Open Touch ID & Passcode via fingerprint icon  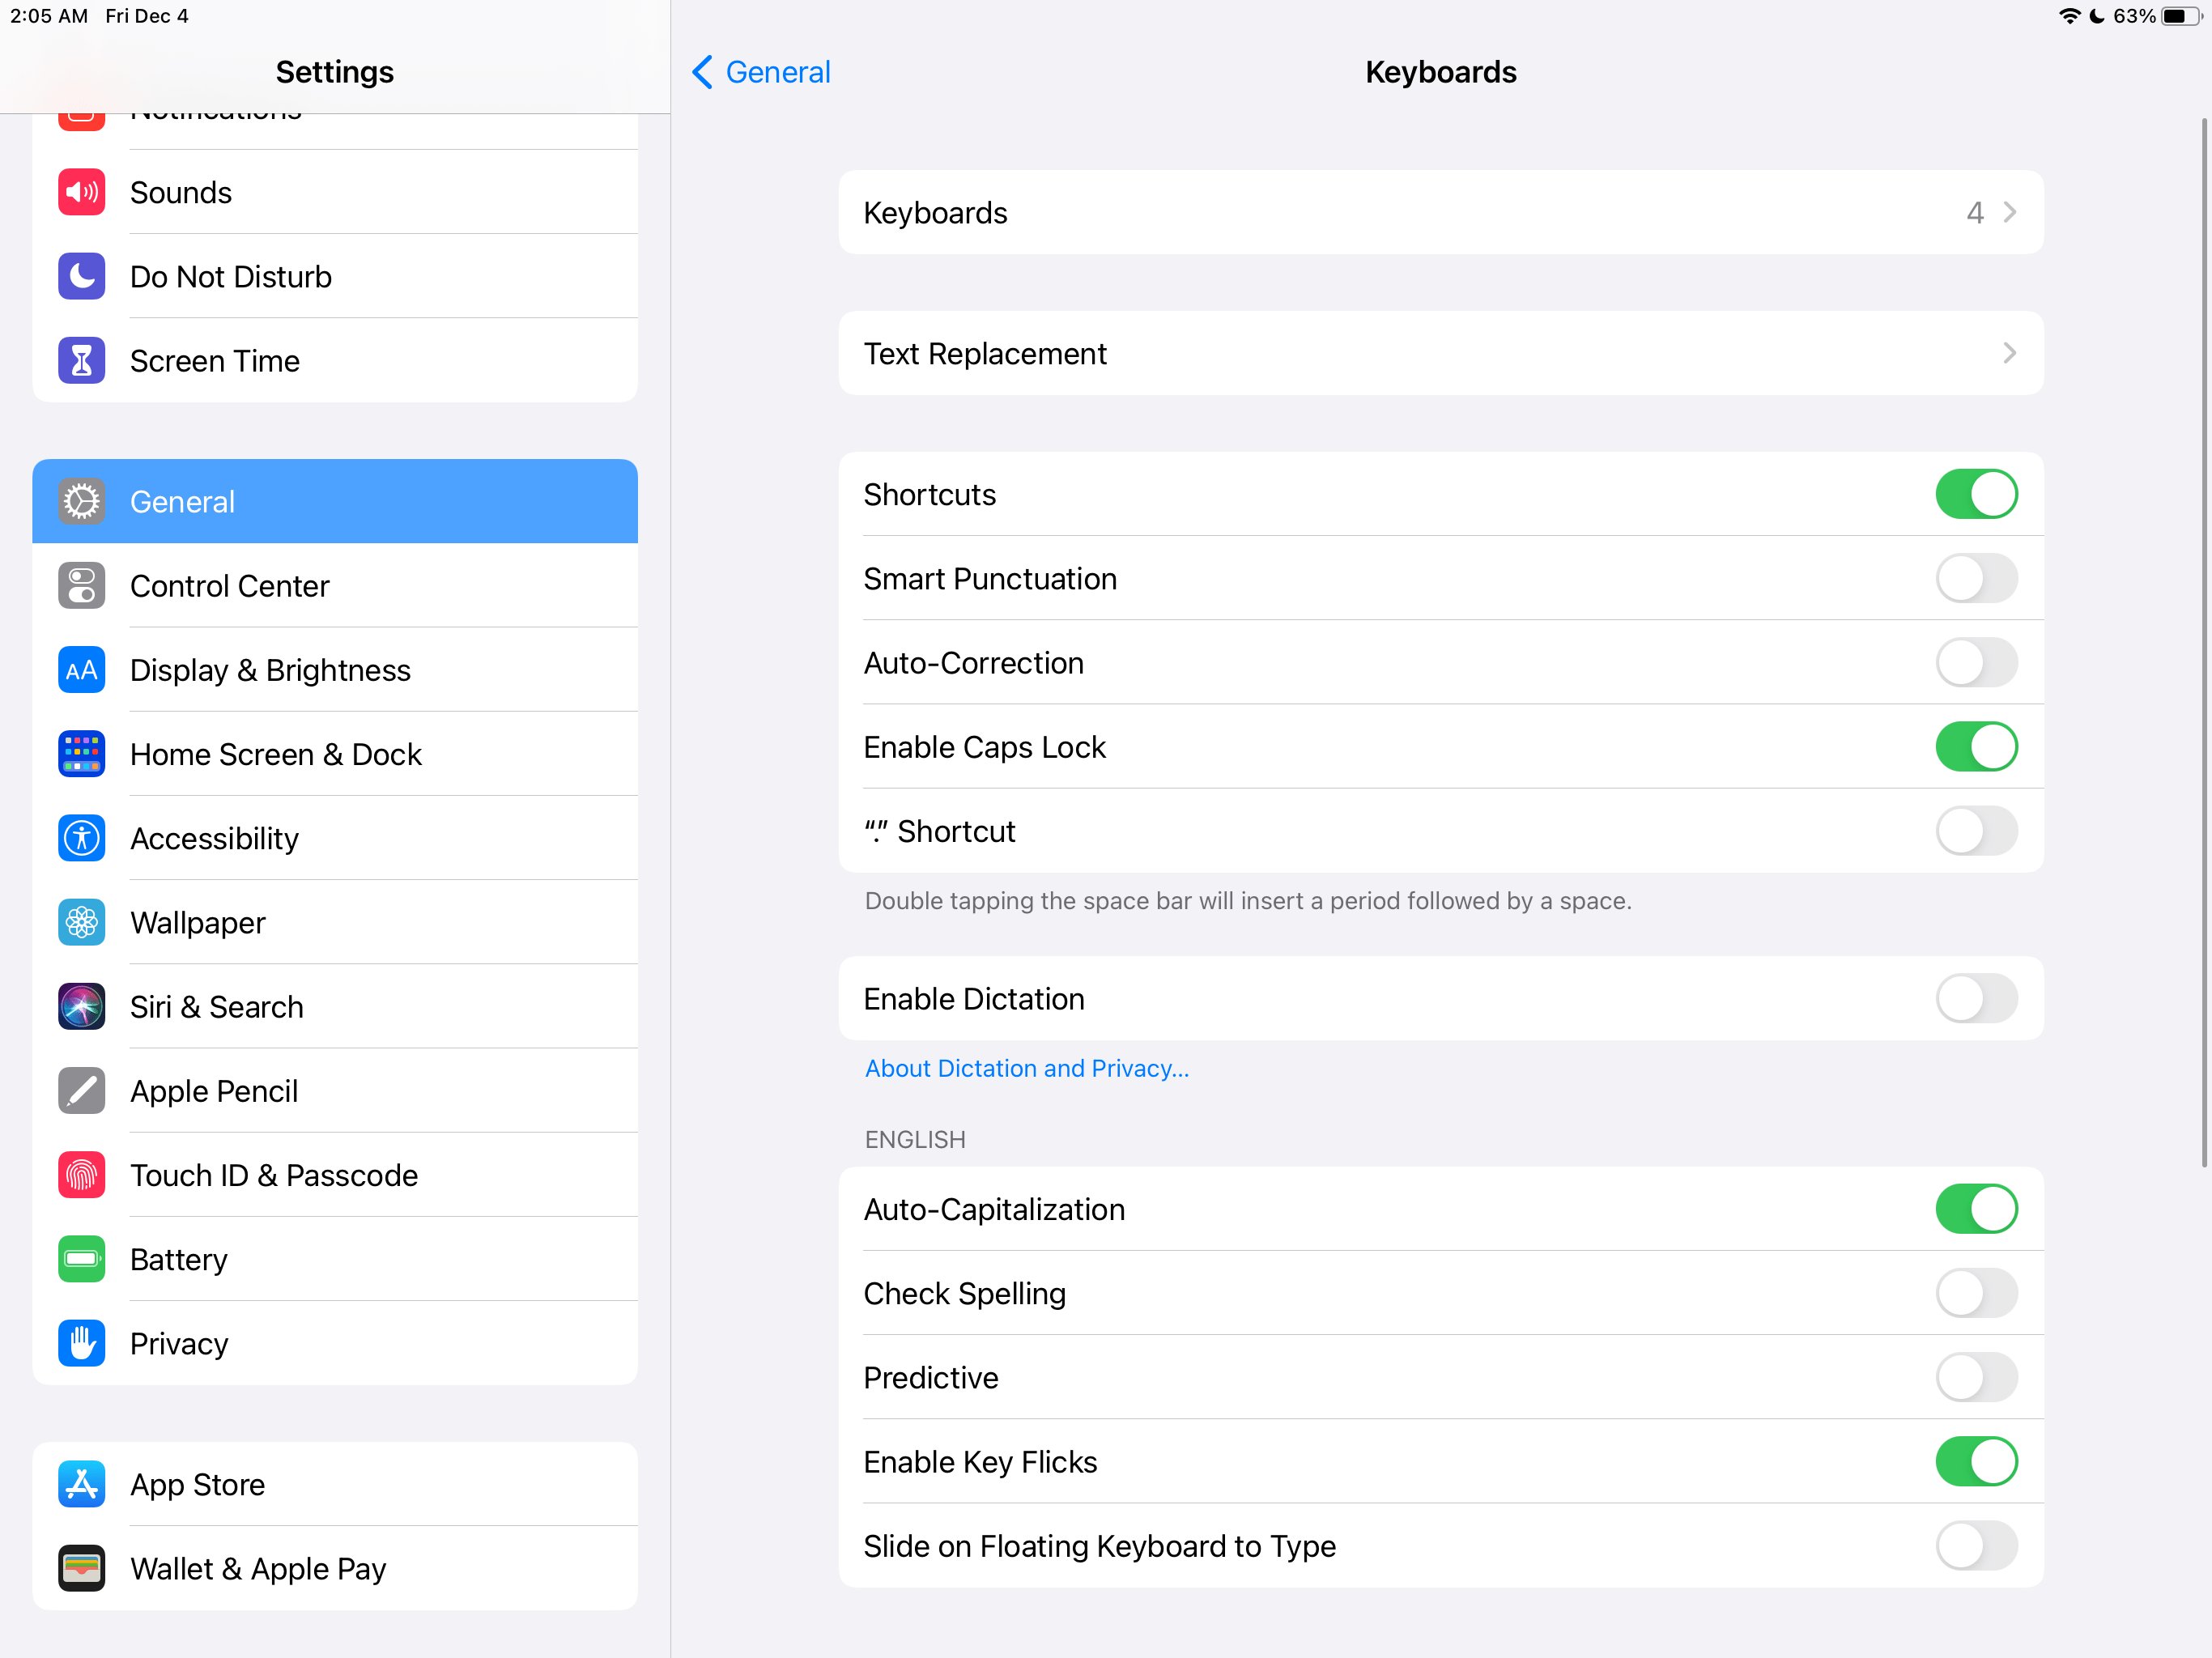(x=81, y=1175)
